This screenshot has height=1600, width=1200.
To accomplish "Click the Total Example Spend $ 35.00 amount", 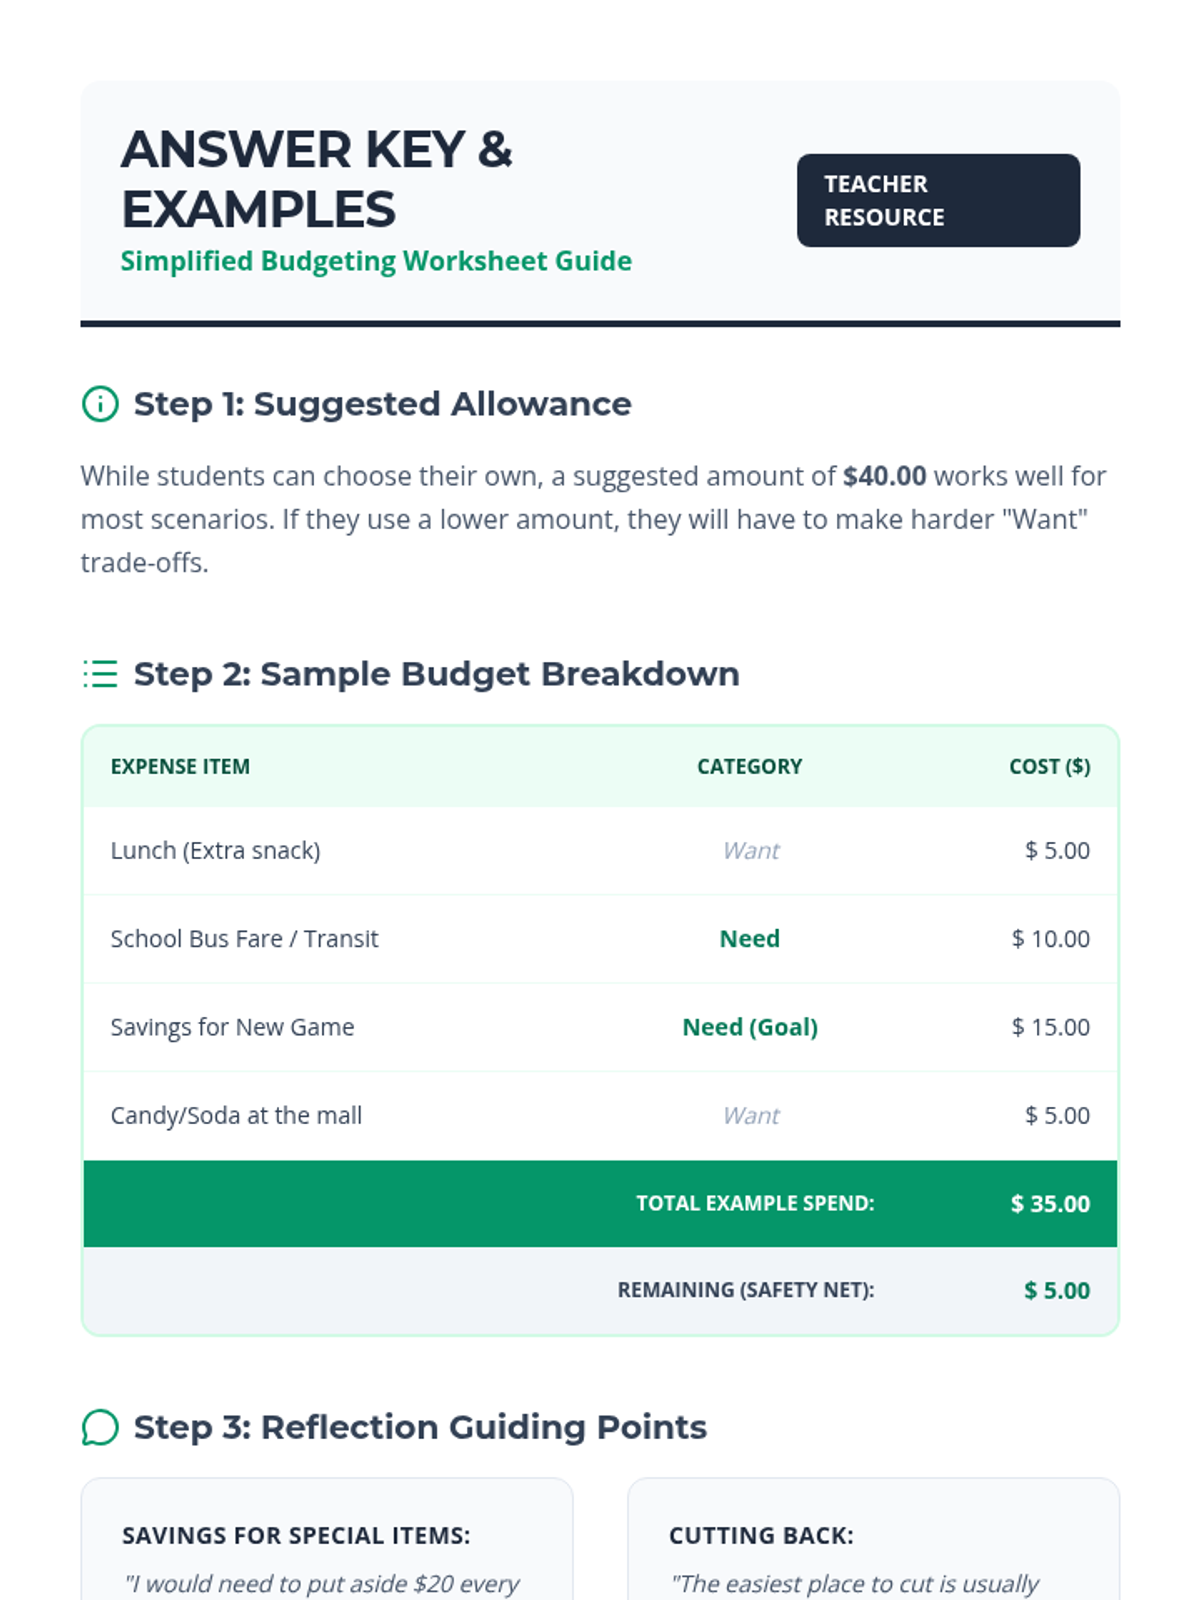I will 1050,1204.
